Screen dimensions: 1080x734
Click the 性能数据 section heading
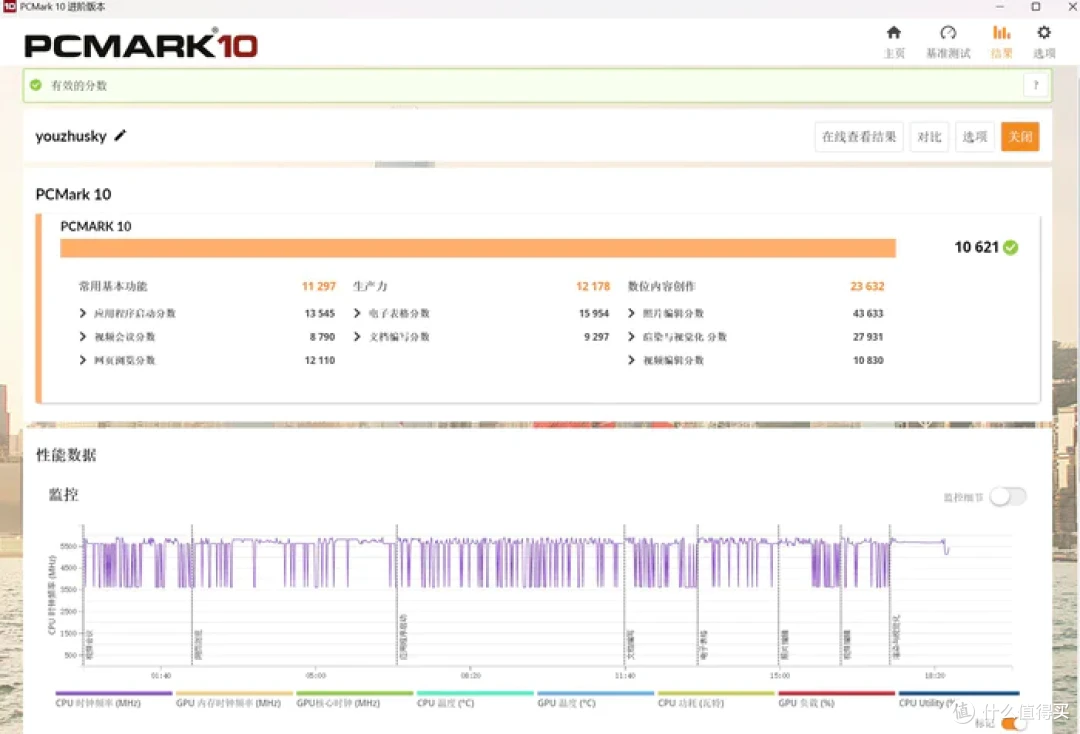coord(66,454)
